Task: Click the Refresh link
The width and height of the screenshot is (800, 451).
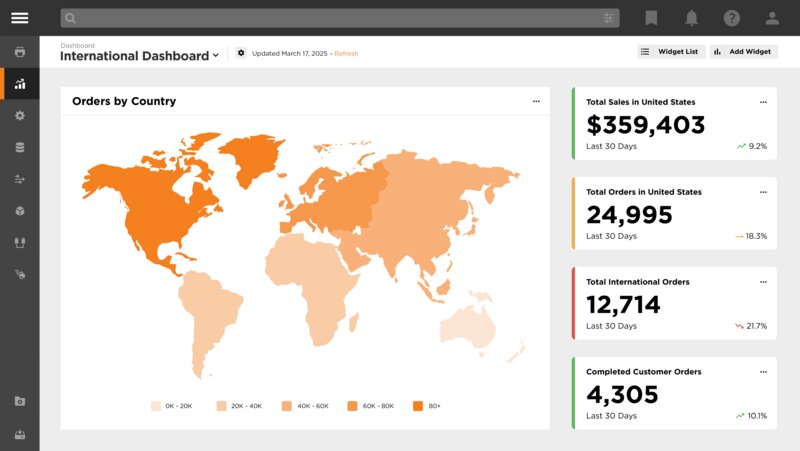Action: click(x=346, y=53)
